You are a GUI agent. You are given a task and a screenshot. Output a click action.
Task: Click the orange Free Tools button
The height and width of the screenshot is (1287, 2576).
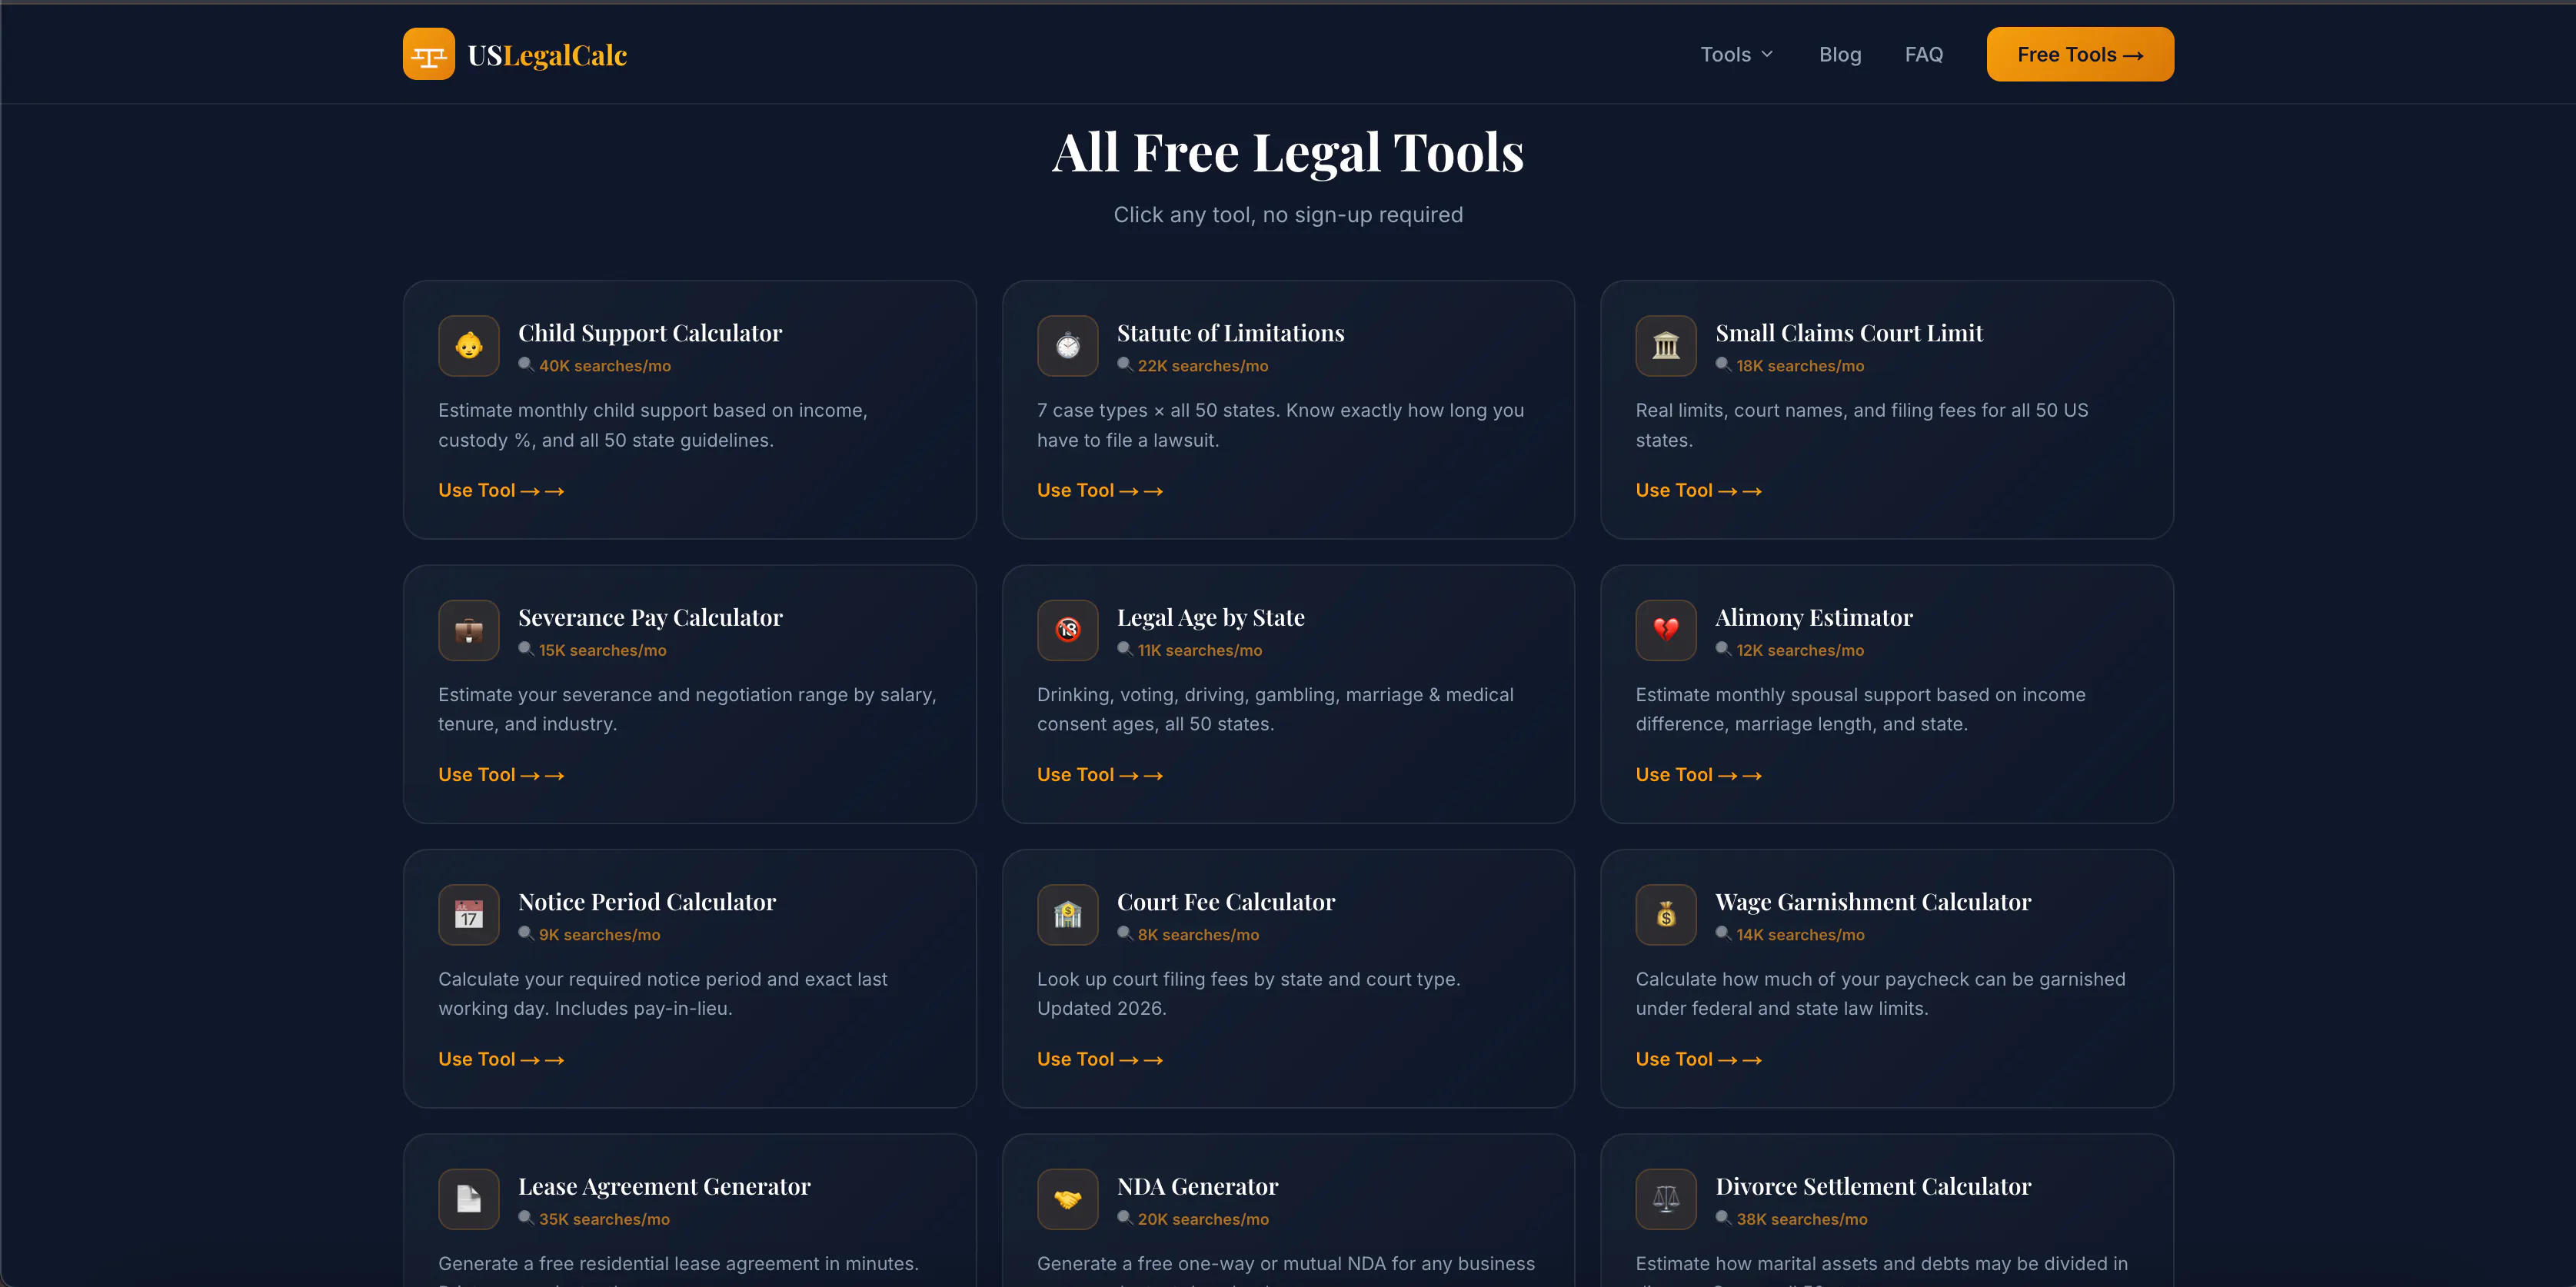(2080, 54)
